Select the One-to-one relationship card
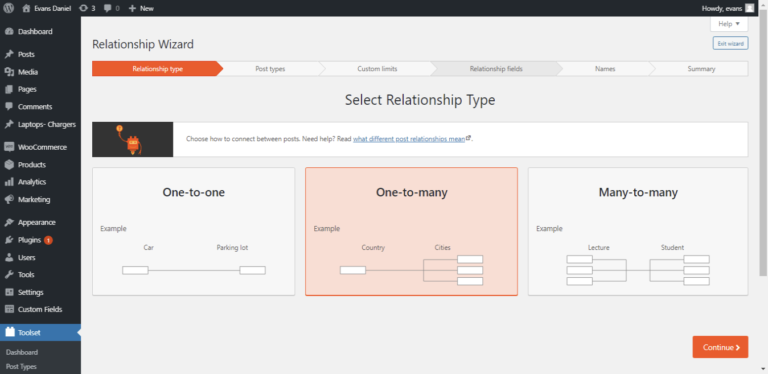 pos(193,232)
